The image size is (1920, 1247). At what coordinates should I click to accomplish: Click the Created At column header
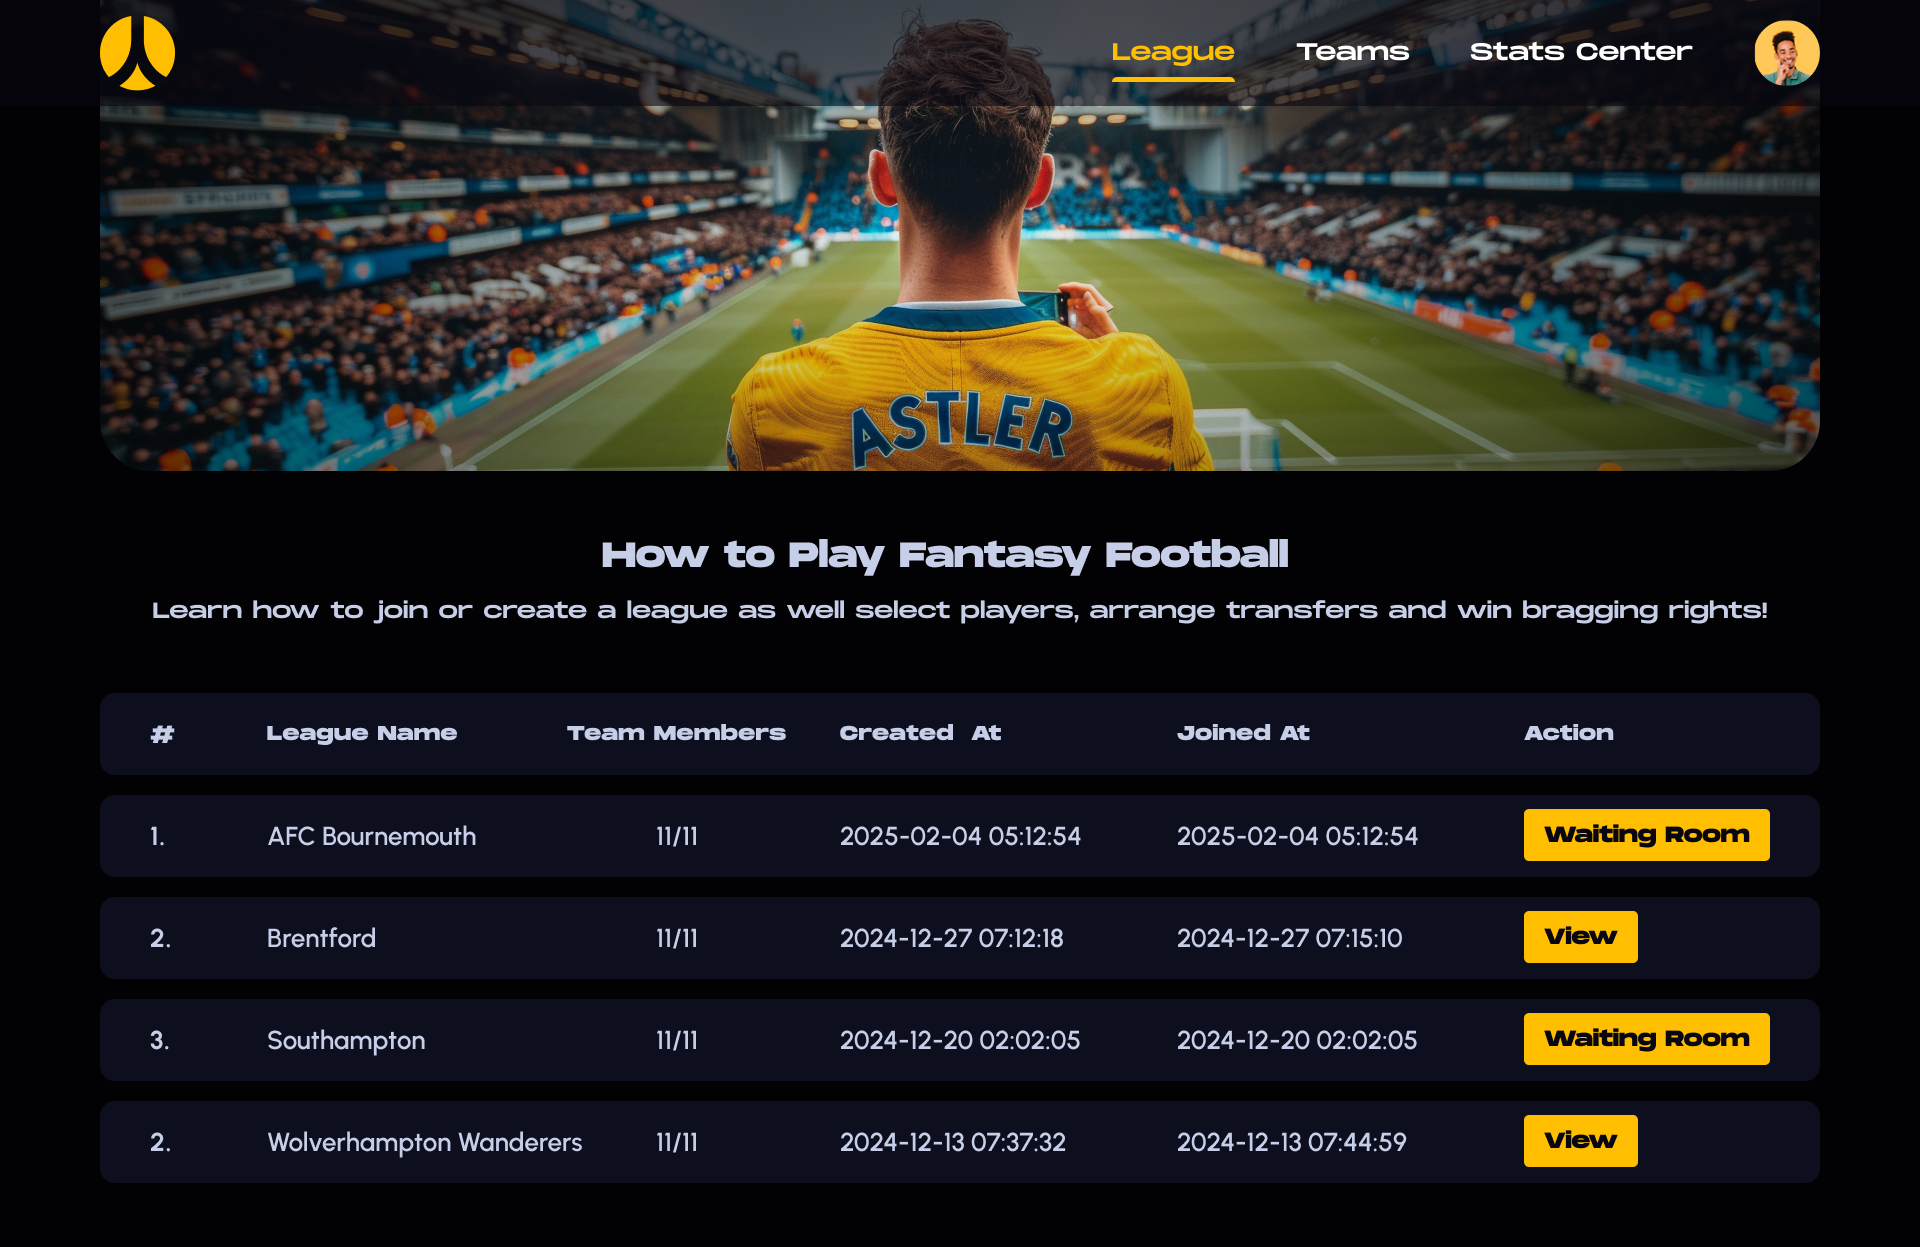tap(920, 733)
